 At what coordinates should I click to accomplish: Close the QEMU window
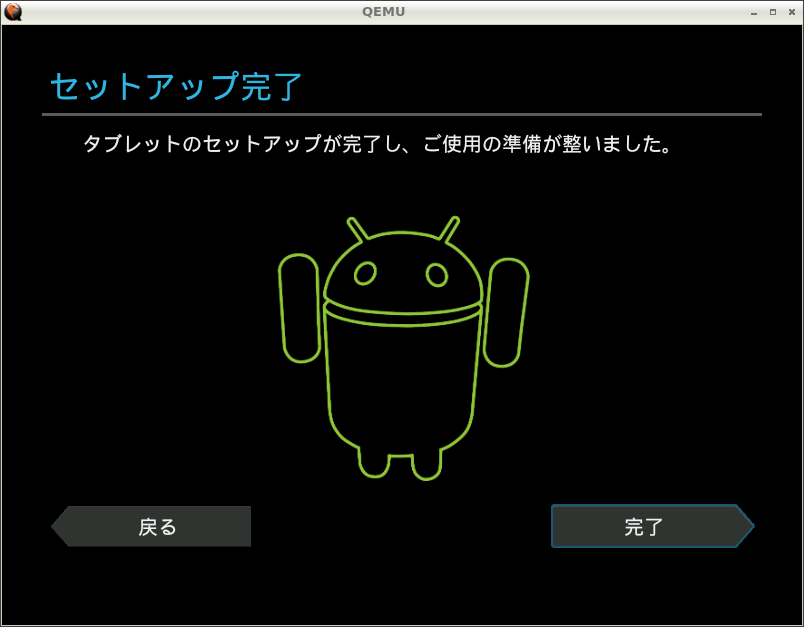(792, 12)
